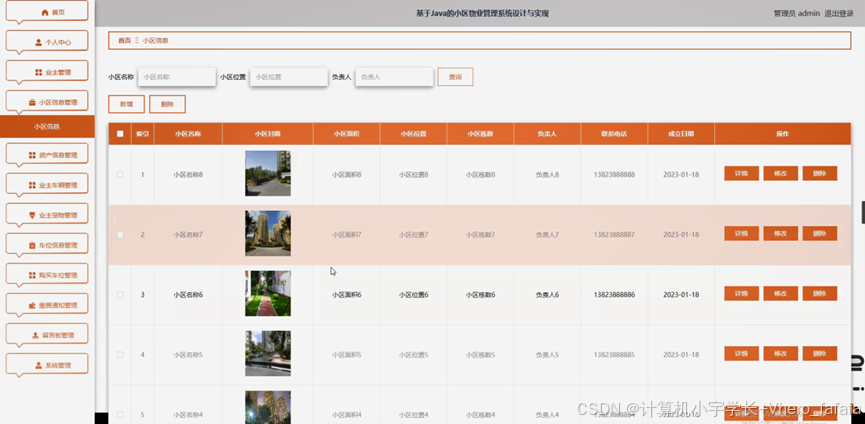The width and height of the screenshot is (865, 424).
Task: Click the person icon for 留言板管理
Action: (x=35, y=335)
